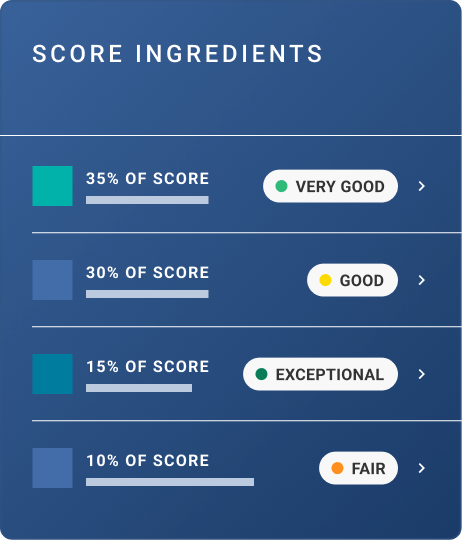Click the 30% of score label

point(147,272)
